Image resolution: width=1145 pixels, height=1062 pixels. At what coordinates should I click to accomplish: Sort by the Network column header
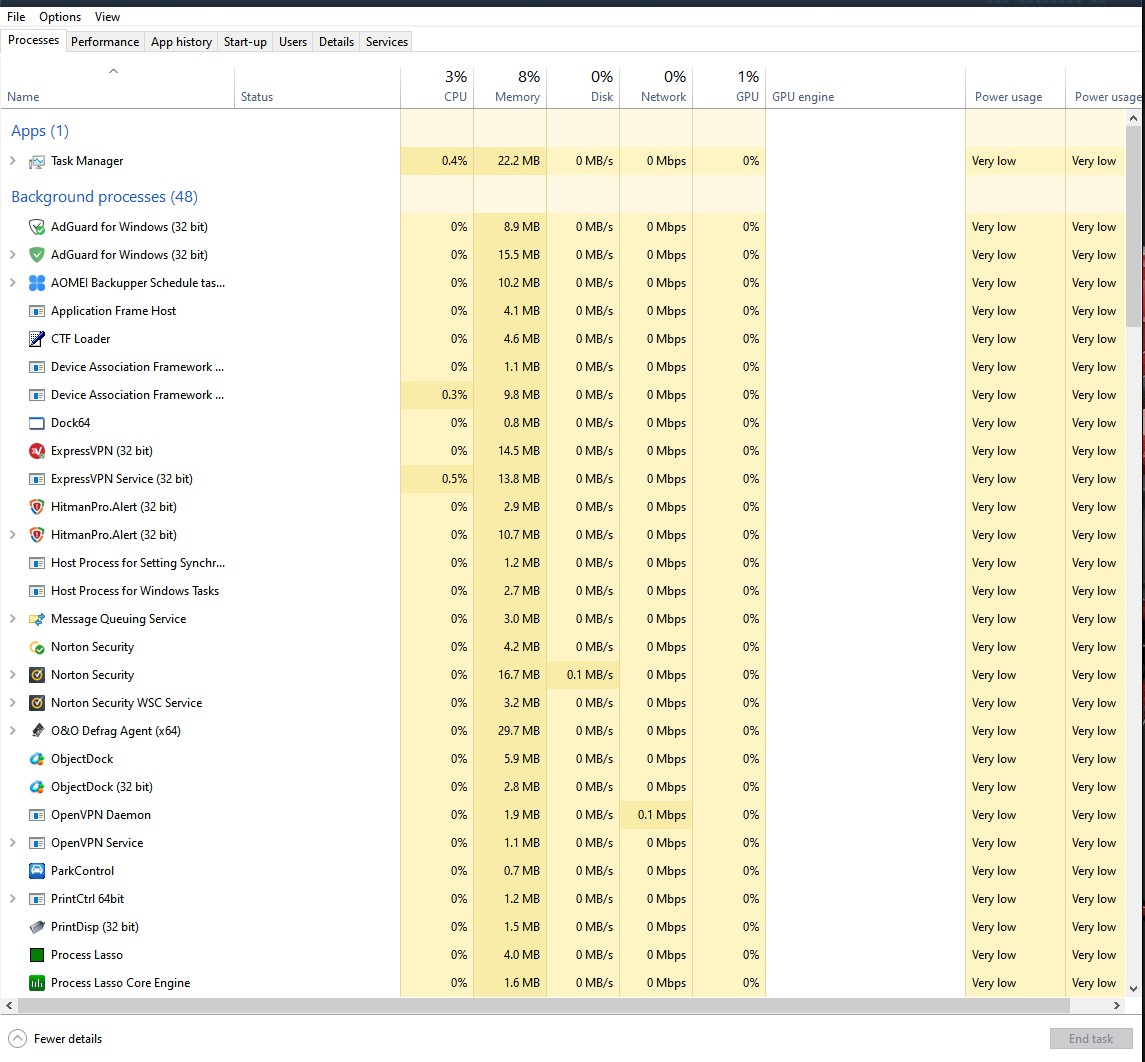(656, 87)
